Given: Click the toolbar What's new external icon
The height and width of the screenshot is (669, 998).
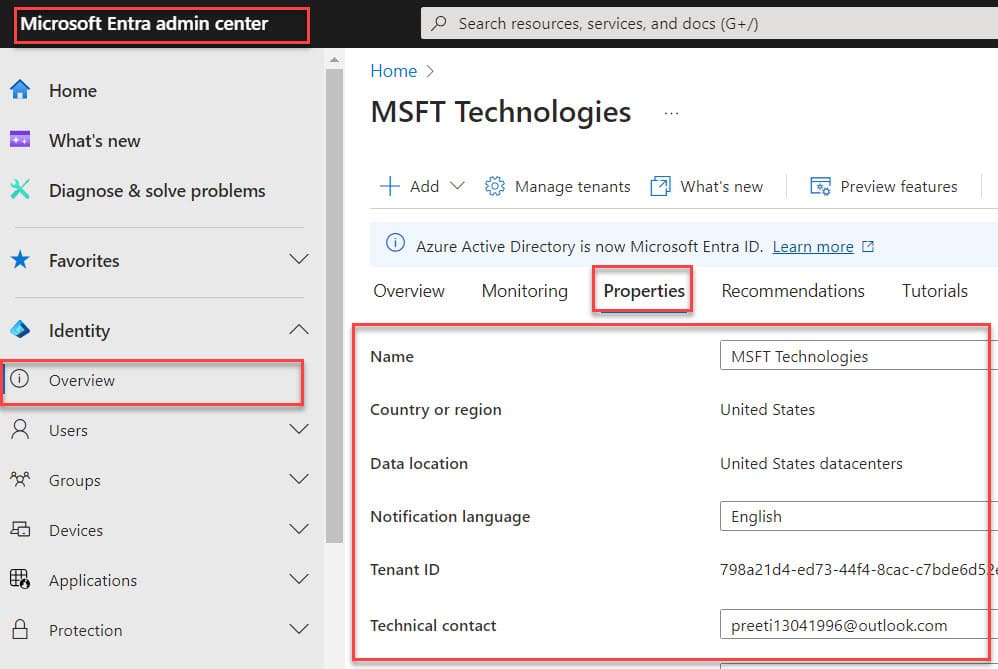Looking at the screenshot, I should pyautogui.click(x=661, y=186).
